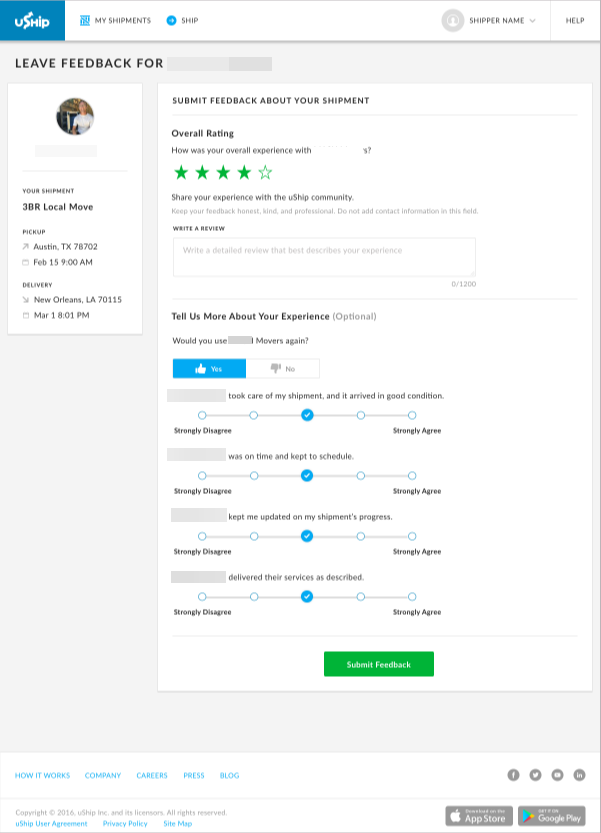Open My Shipments in top navigation
The height and width of the screenshot is (833, 601).
click(x=115, y=20)
